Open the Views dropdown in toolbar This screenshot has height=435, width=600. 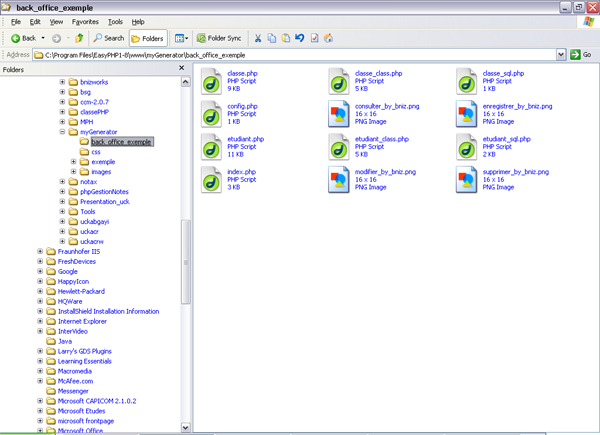[181, 38]
